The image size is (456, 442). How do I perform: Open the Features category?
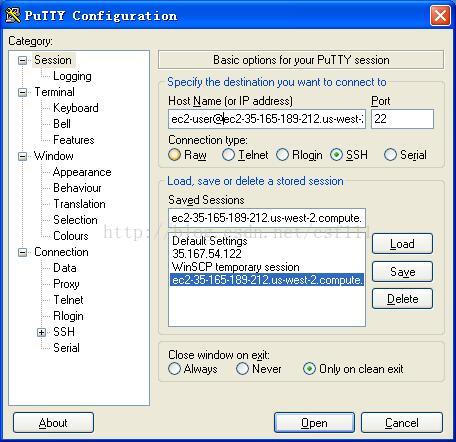74,140
